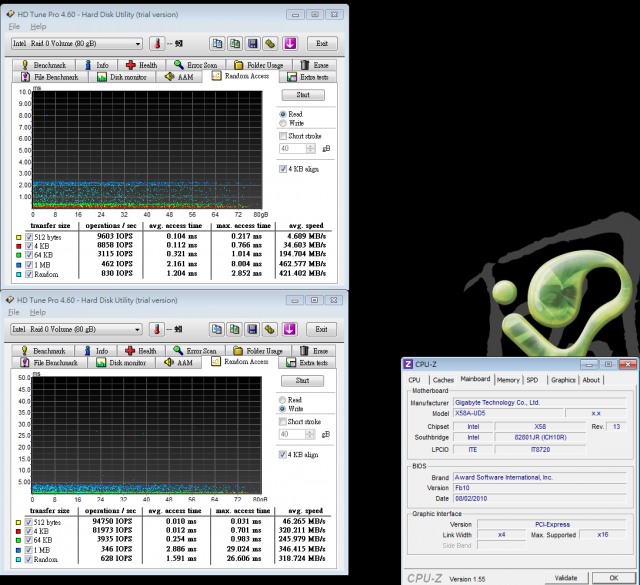Click copy text icon in top HD Tune toolbar
This screenshot has height=585, width=640.
tap(217, 43)
